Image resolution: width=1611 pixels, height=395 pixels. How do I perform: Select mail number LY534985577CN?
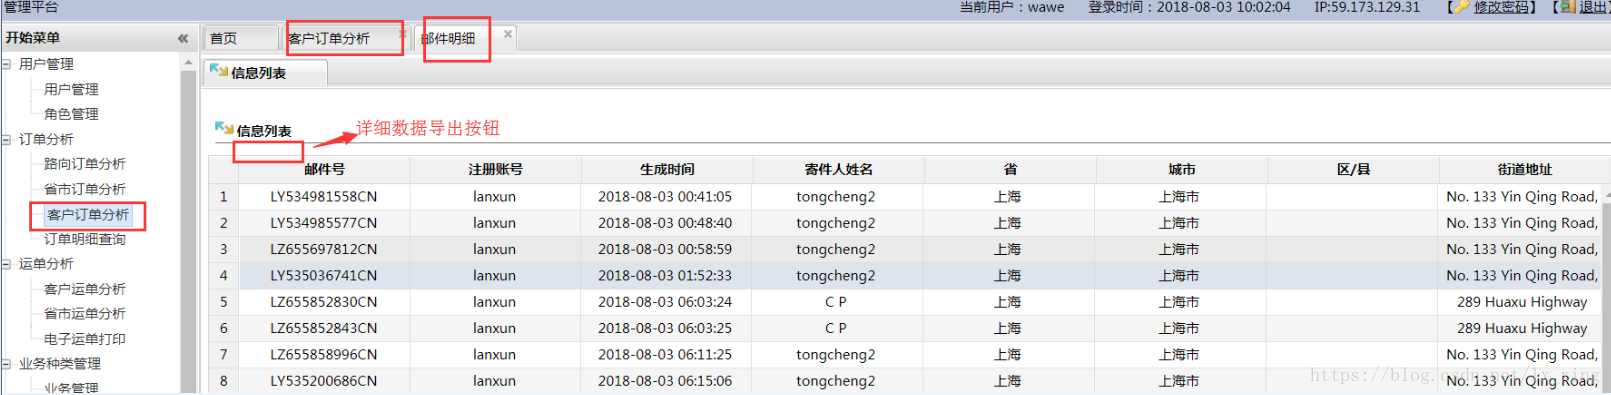[x=324, y=223]
